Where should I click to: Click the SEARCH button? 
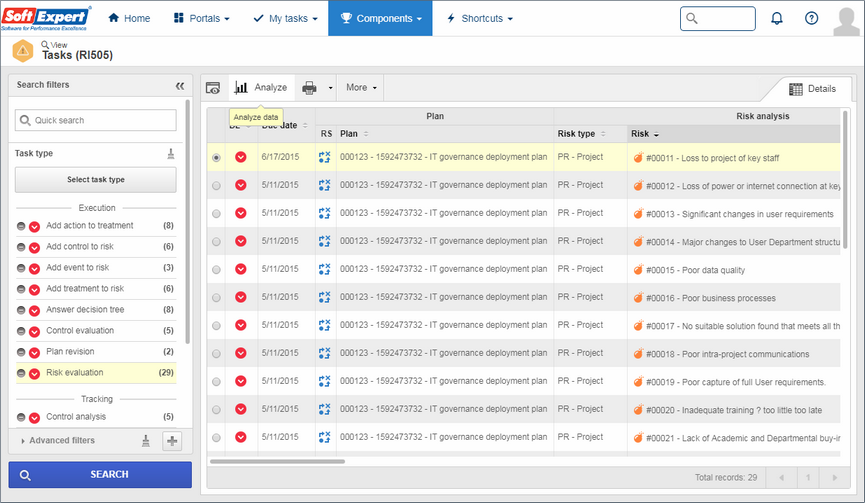tap(100, 475)
